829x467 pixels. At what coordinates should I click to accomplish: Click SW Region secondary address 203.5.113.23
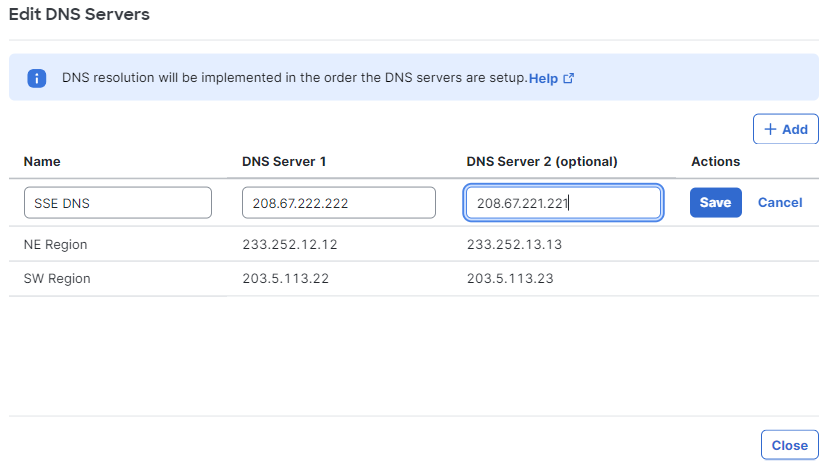(x=510, y=278)
